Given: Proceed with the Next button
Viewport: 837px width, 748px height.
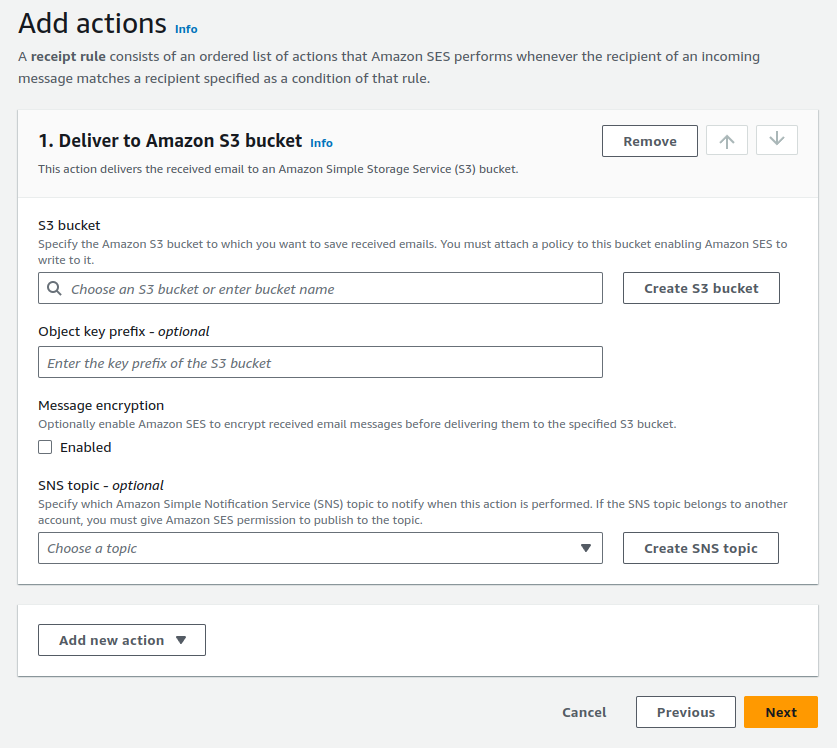Looking at the screenshot, I should 780,712.
